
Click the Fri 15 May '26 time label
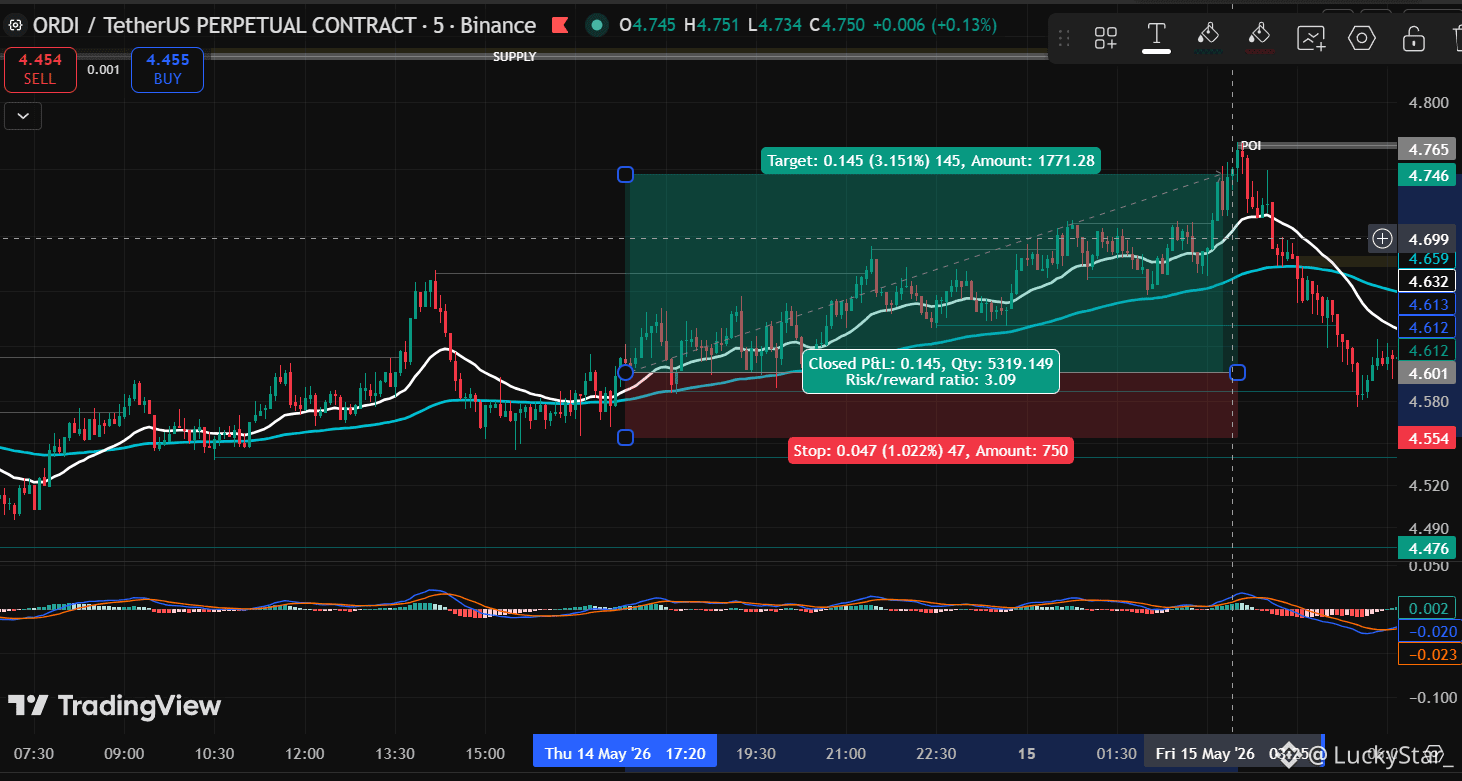click(x=1233, y=753)
